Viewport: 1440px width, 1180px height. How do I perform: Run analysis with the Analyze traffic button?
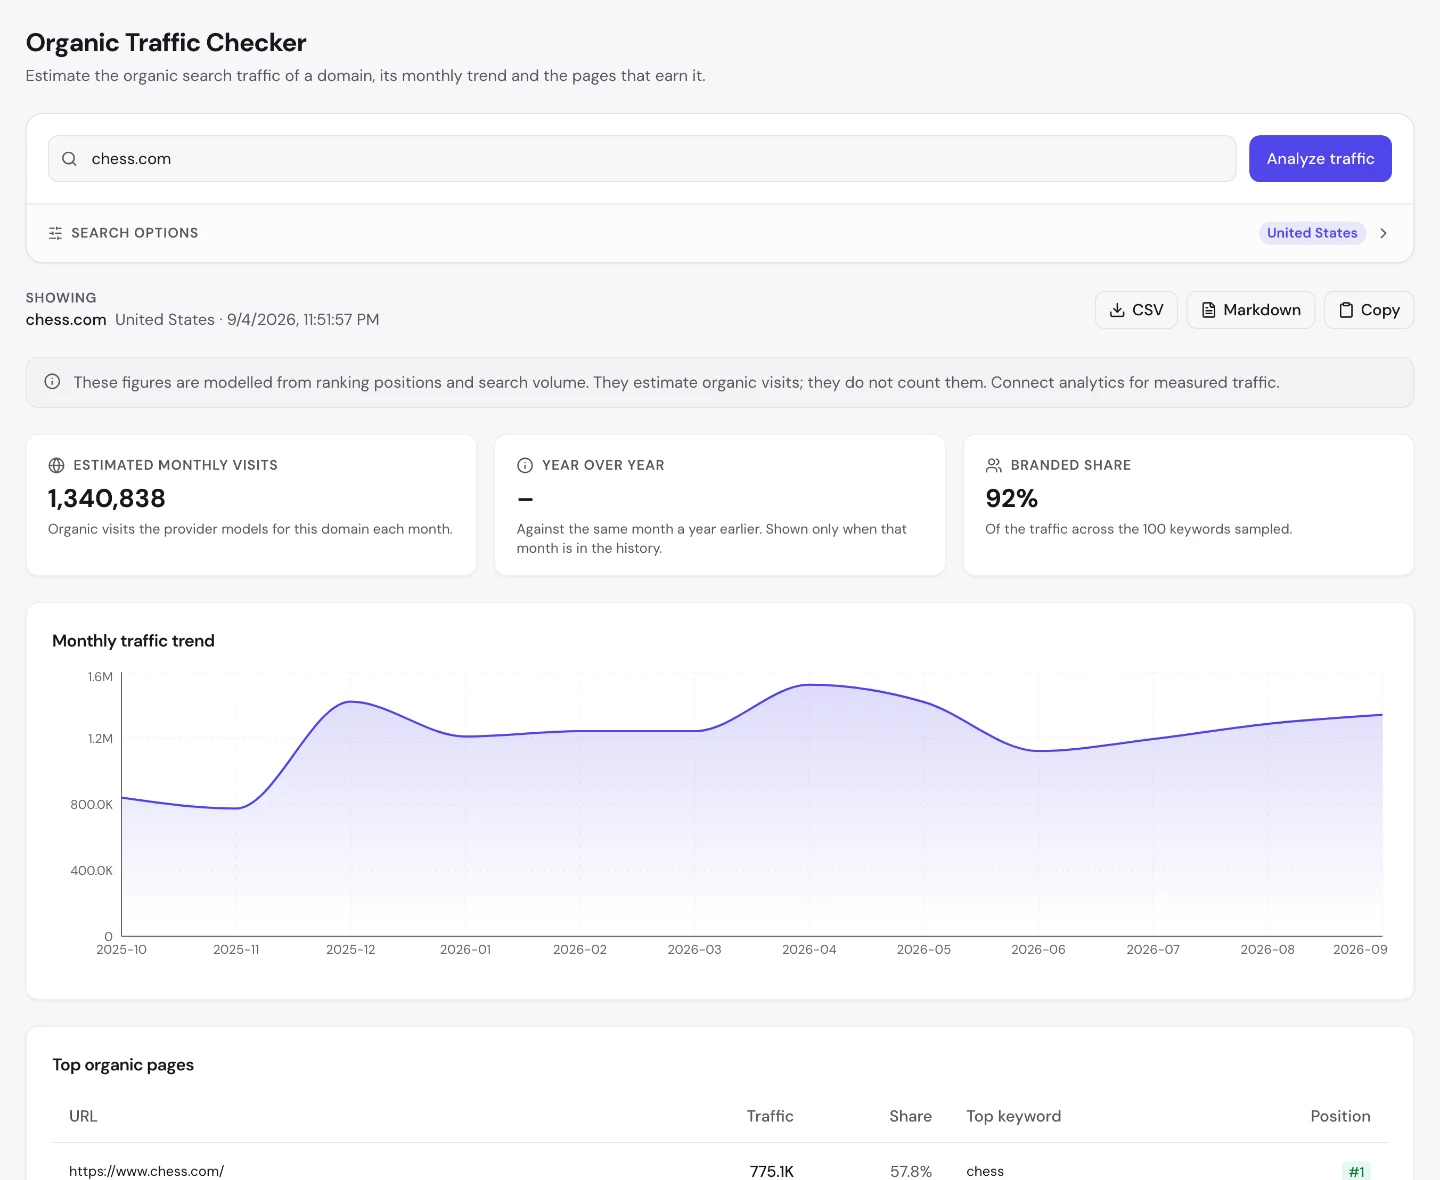[1320, 159]
